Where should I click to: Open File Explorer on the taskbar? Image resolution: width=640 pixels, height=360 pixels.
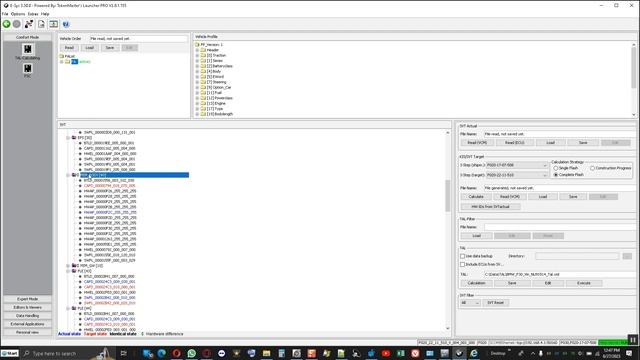(x=267, y=353)
